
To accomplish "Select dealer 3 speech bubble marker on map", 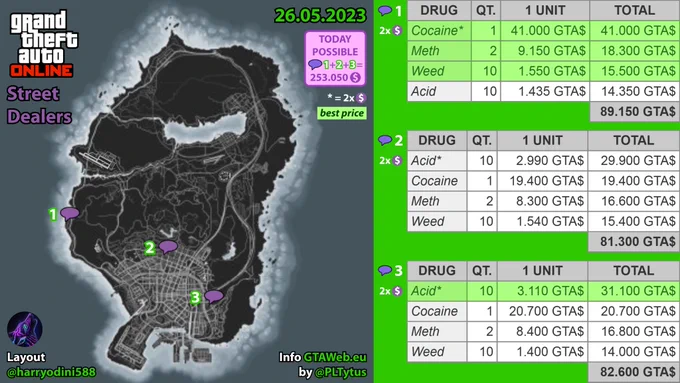I will pos(214,297).
